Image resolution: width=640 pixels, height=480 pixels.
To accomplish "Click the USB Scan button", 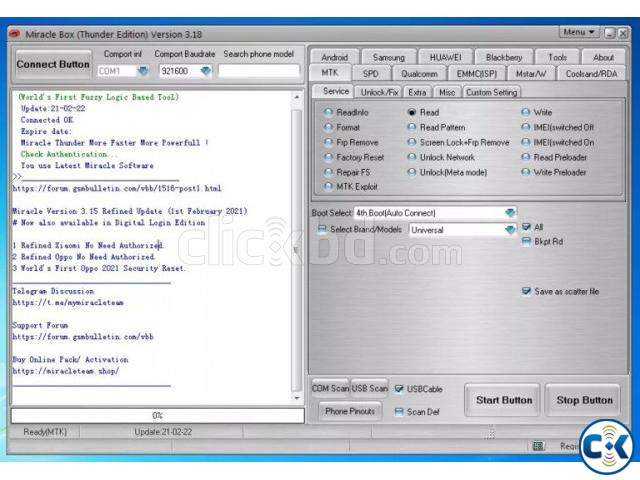I will coord(369,388).
